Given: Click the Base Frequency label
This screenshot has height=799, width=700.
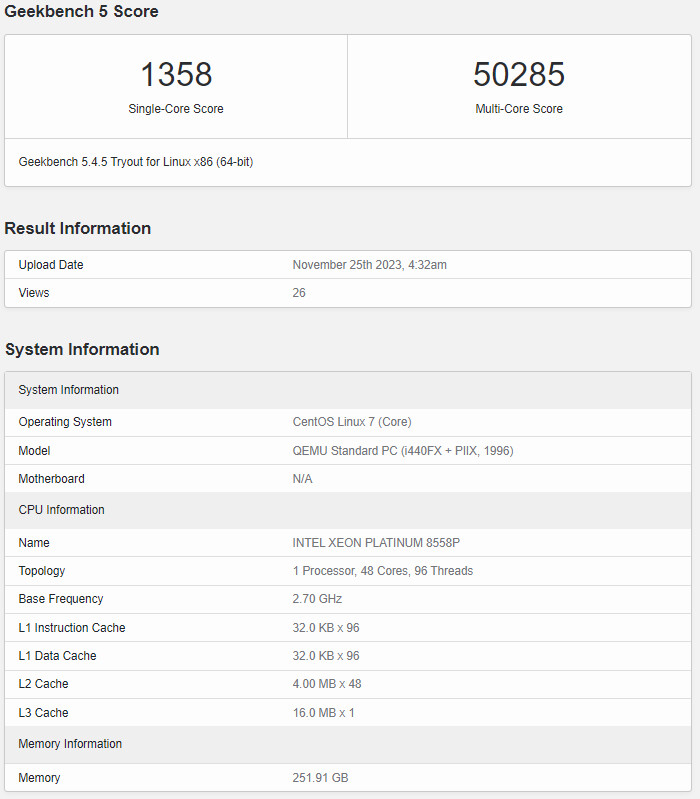Looking at the screenshot, I should (61, 599).
